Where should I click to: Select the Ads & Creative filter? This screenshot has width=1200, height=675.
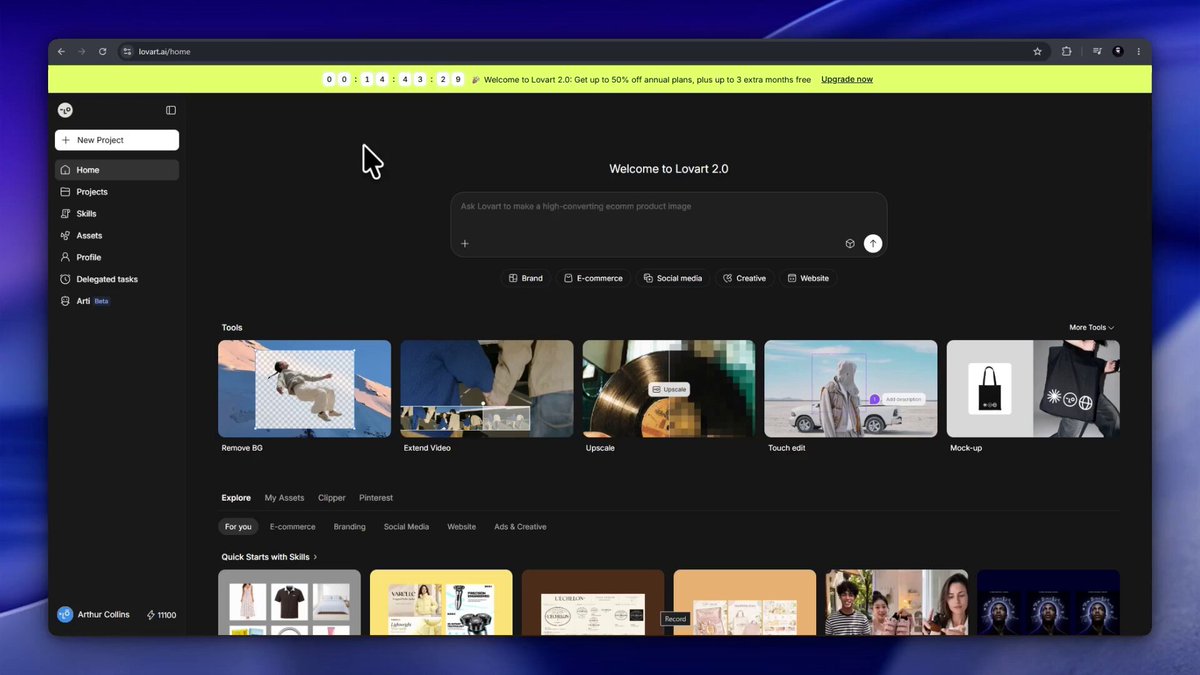pyautogui.click(x=520, y=527)
